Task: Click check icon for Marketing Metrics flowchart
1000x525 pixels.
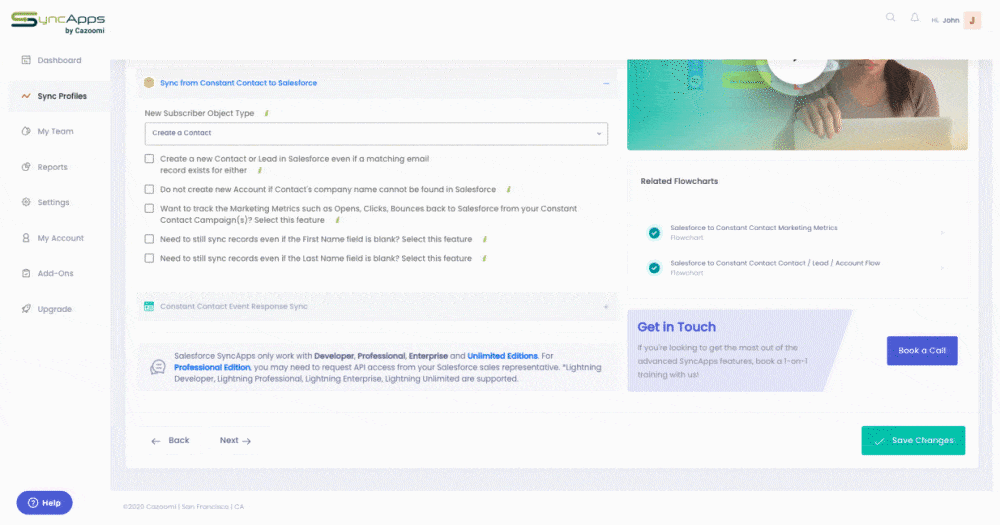Action: coord(654,233)
